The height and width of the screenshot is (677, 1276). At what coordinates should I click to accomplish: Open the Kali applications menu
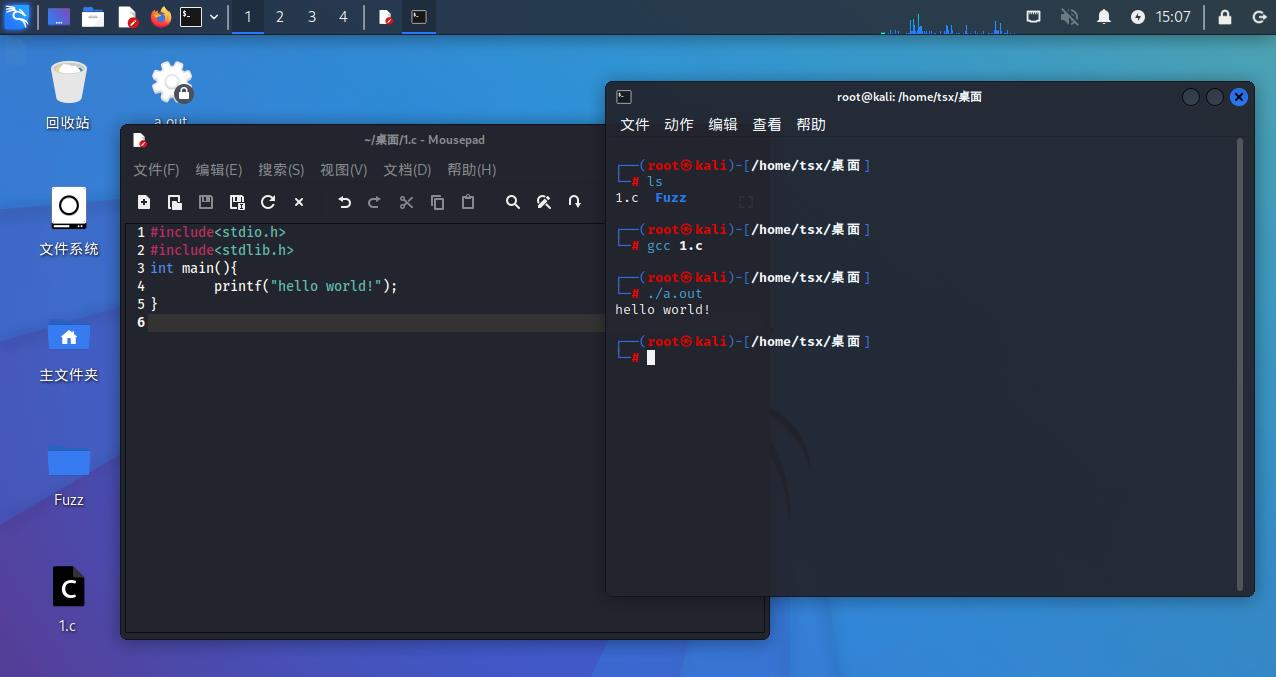17,17
